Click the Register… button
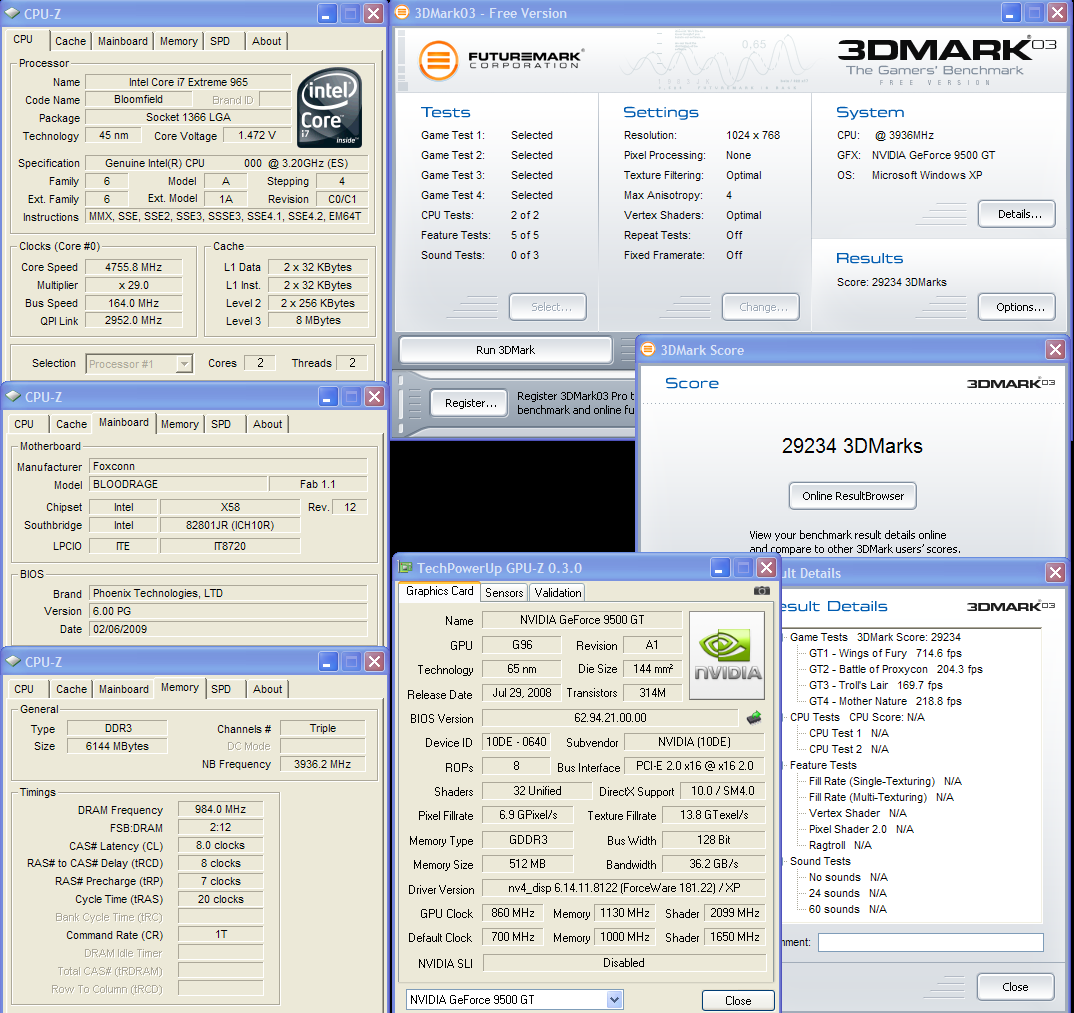Viewport: 1074px width, 1013px height. tap(471, 403)
